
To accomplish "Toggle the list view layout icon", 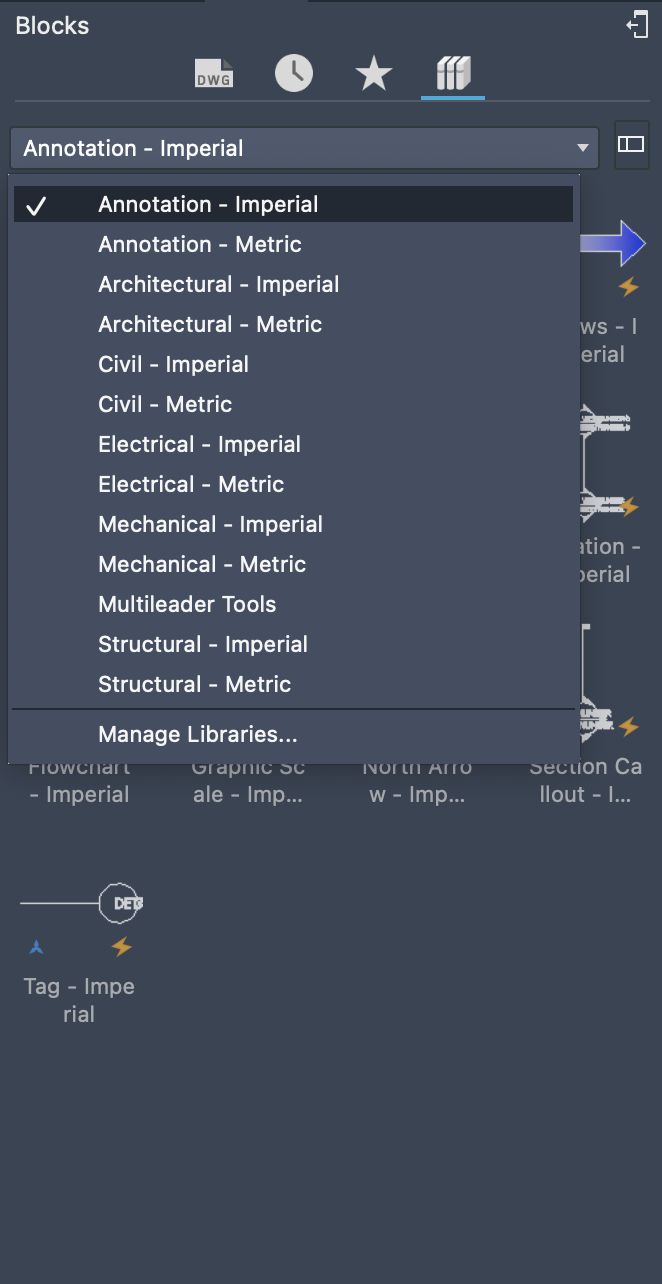I will tap(631, 145).
